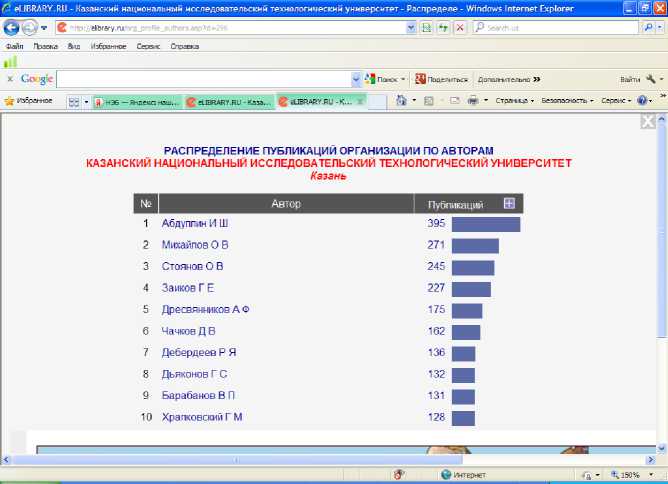Open recent pages dropdown beside navigation arrows
This screenshot has width=668, height=484.
click(x=44, y=28)
